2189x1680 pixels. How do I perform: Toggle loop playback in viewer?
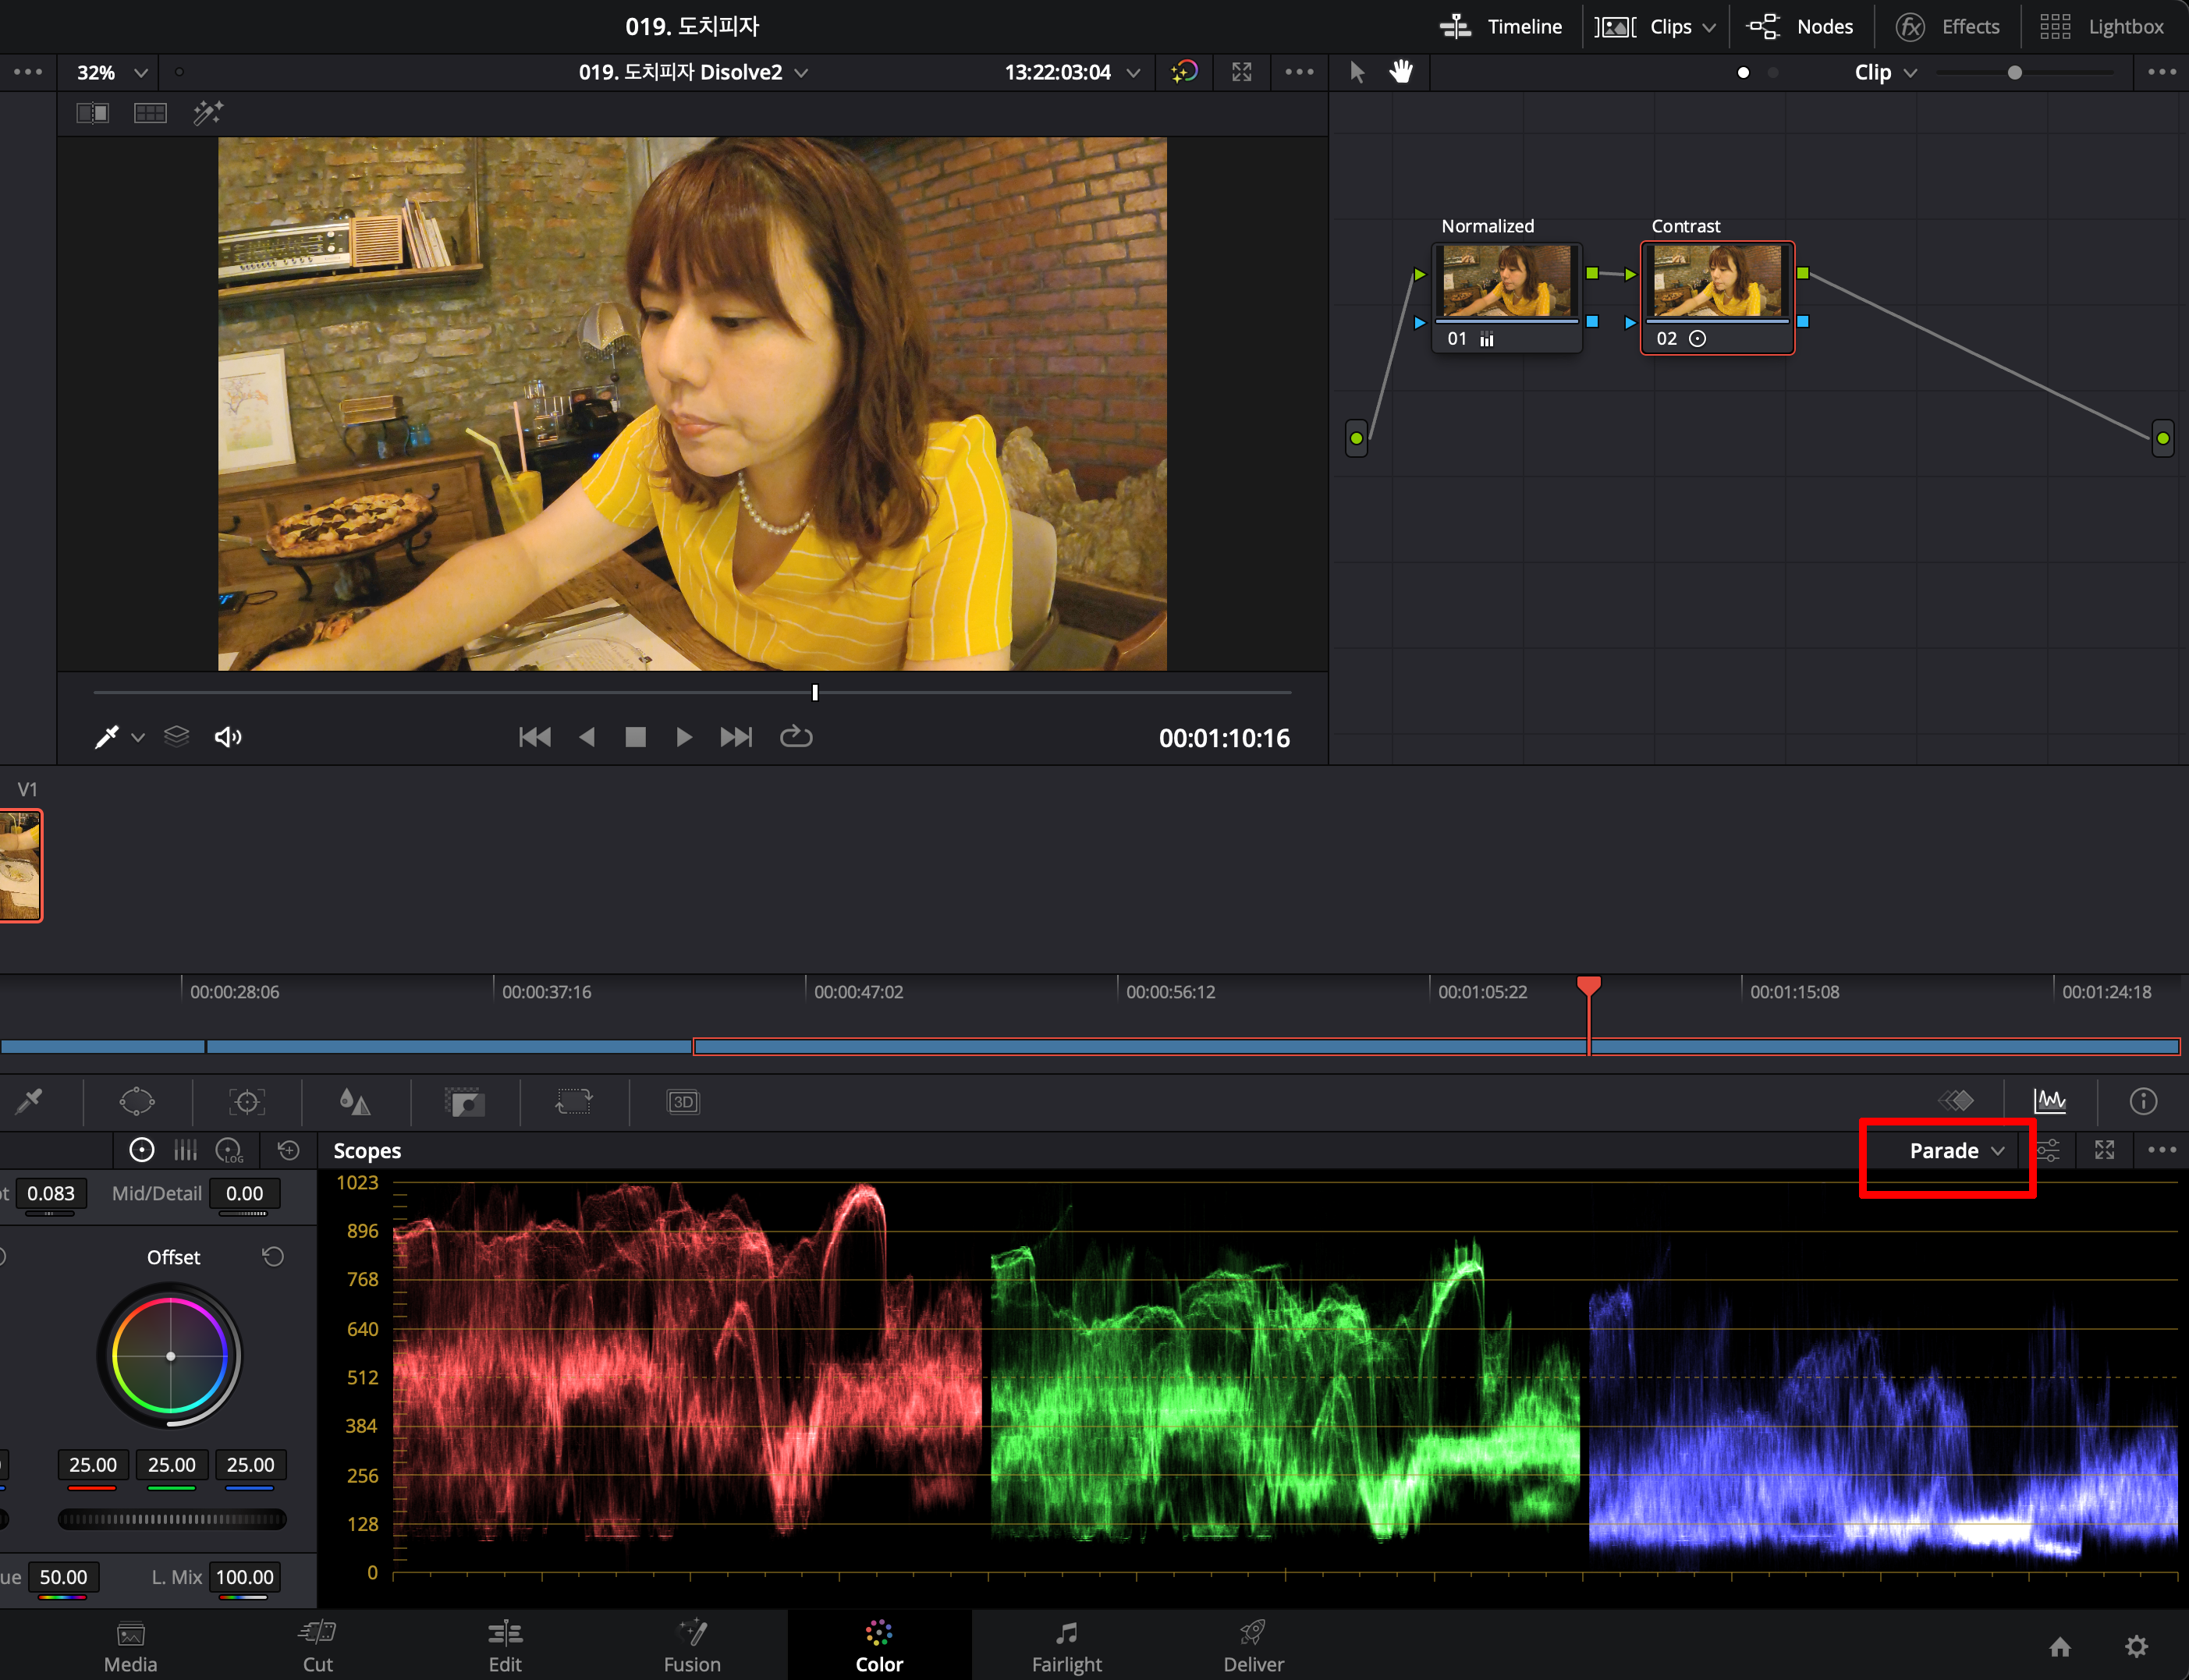coord(796,737)
